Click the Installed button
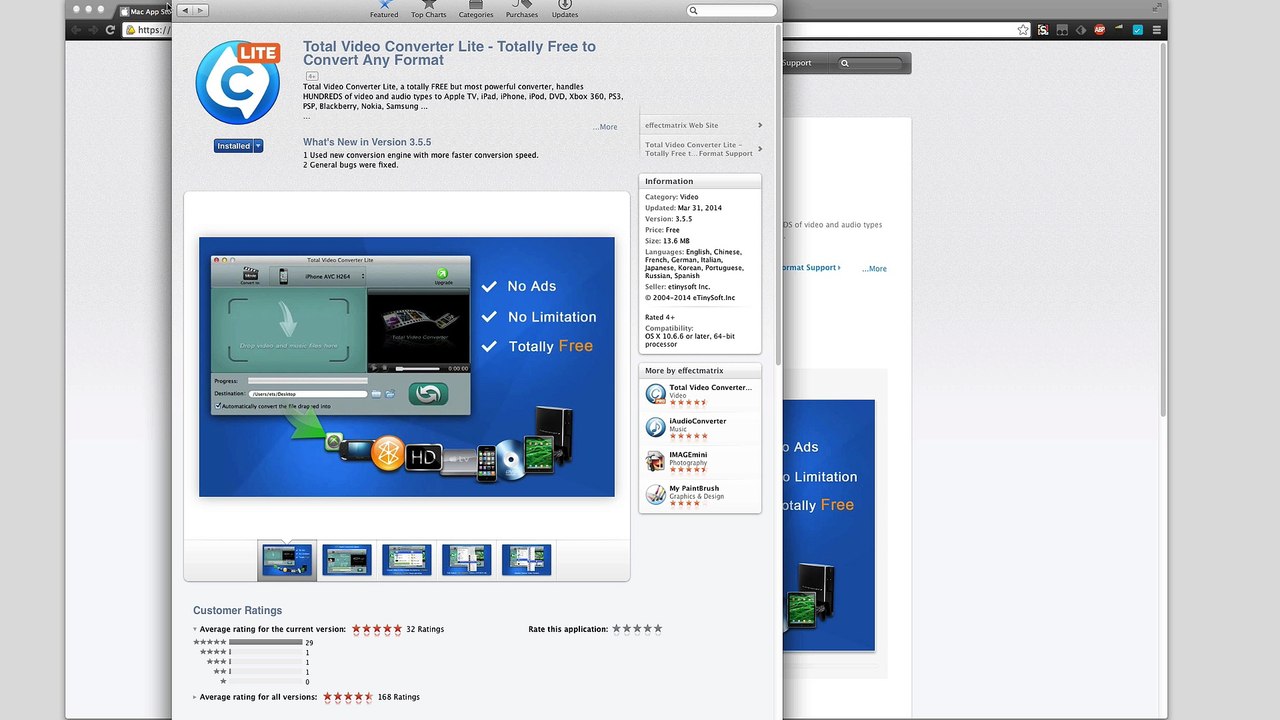Image resolution: width=1280 pixels, height=720 pixels. pos(233,146)
